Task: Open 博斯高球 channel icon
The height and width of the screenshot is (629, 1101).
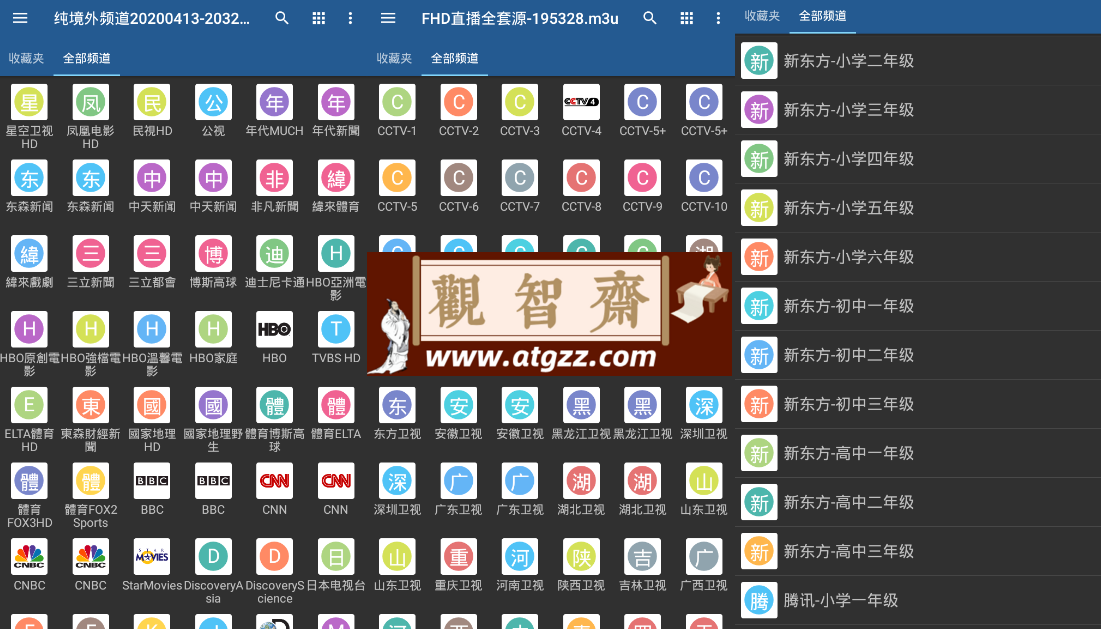Action: pos(213,253)
